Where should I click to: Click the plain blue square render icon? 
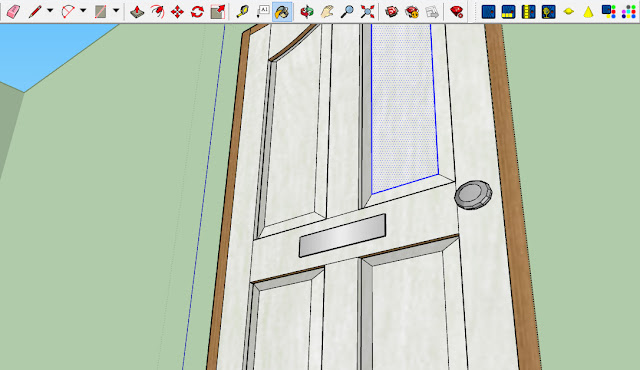[488, 12]
